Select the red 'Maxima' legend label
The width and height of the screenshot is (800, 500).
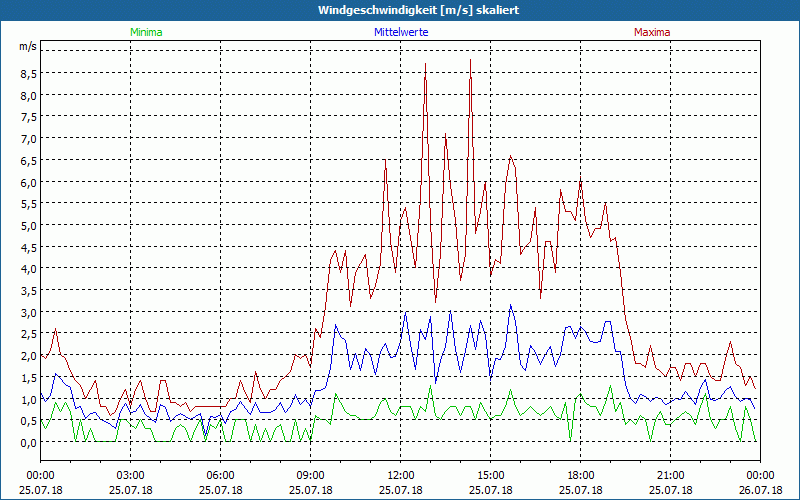pos(652,32)
